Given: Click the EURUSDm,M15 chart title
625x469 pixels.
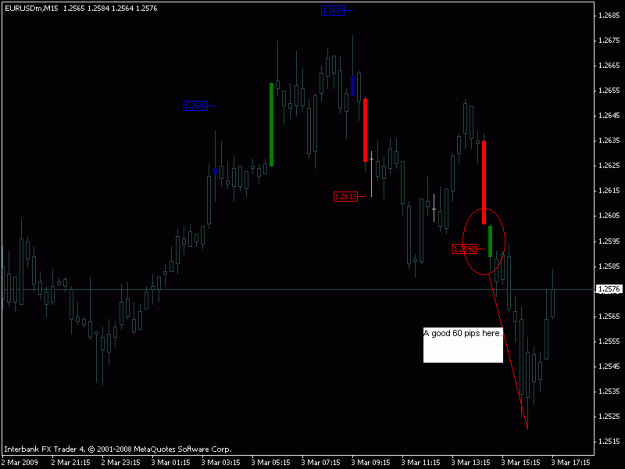Looking at the screenshot, I should 31,8.
